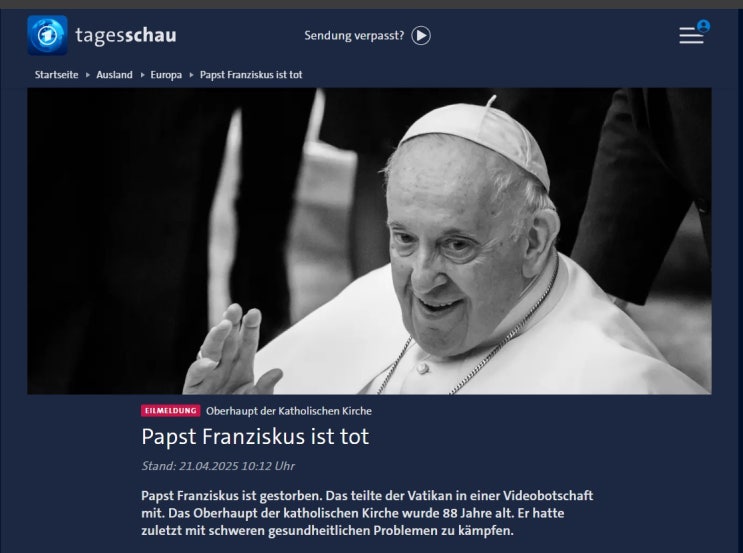Image resolution: width=743 pixels, height=553 pixels.
Task: Click 'Papst Franziskus ist tot' breadcrumb entry
Action: coord(251,74)
